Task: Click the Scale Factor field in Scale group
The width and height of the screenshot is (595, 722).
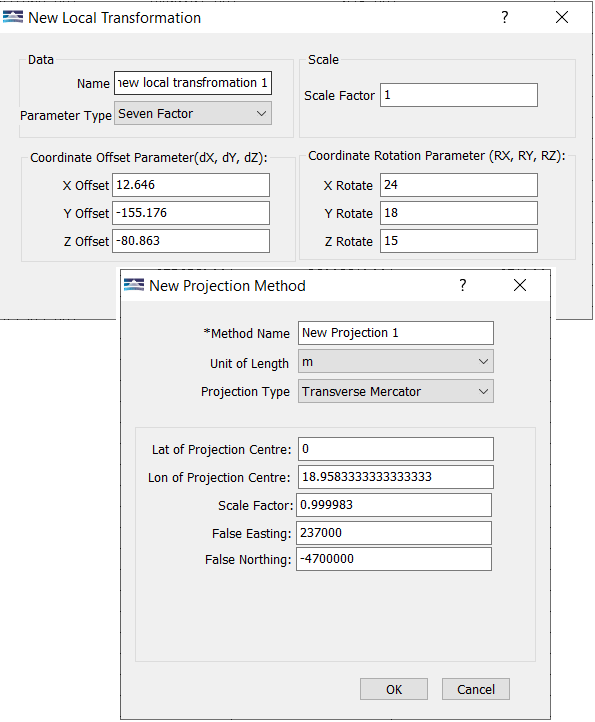Action: [459, 95]
